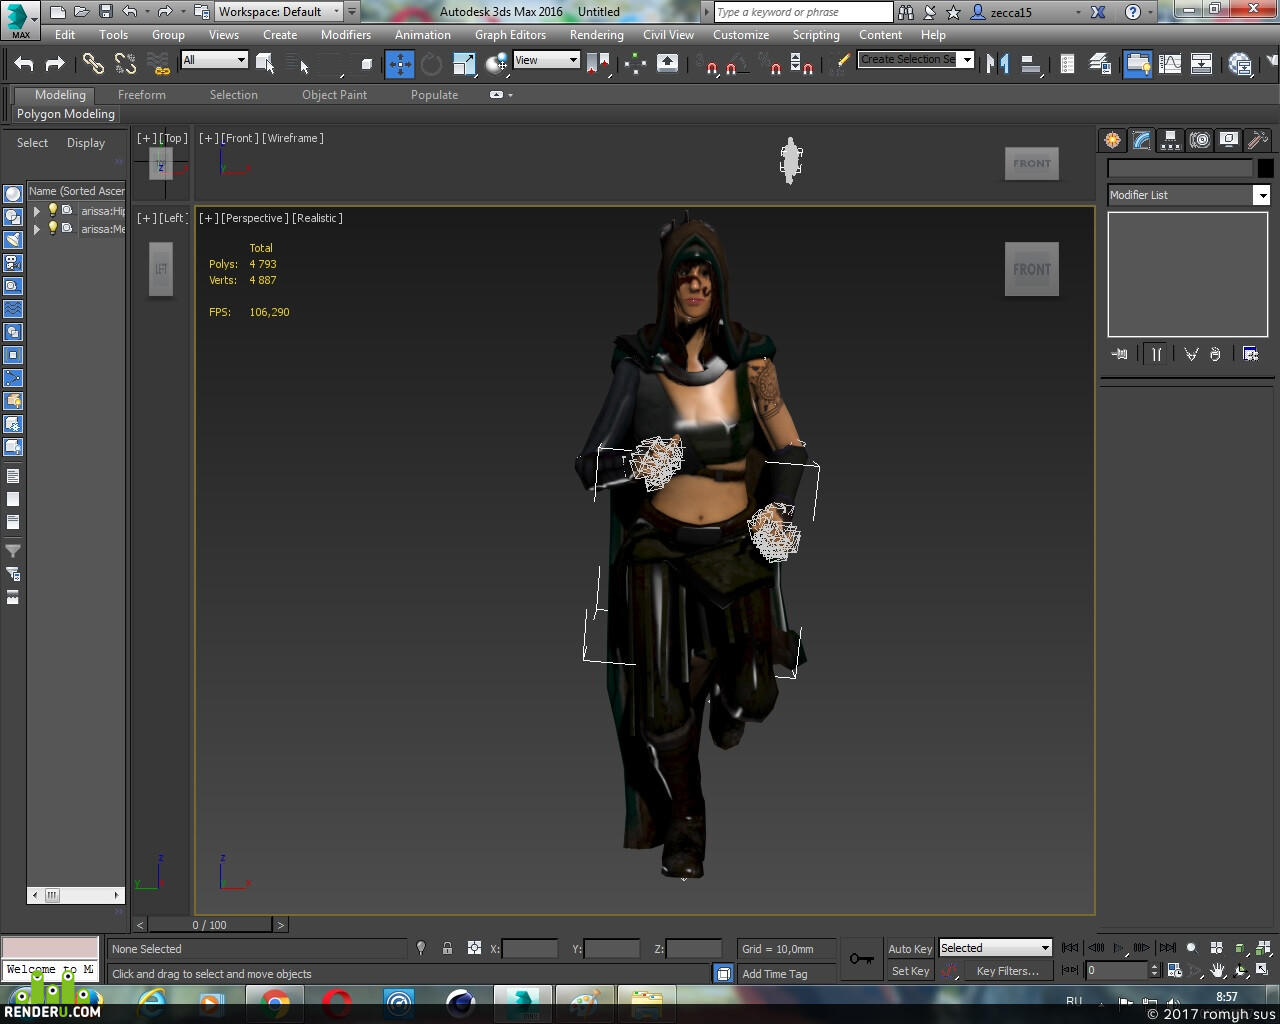This screenshot has height=1024, width=1280.
Task: Open the View reference coordinate dropdown
Action: tap(546, 60)
